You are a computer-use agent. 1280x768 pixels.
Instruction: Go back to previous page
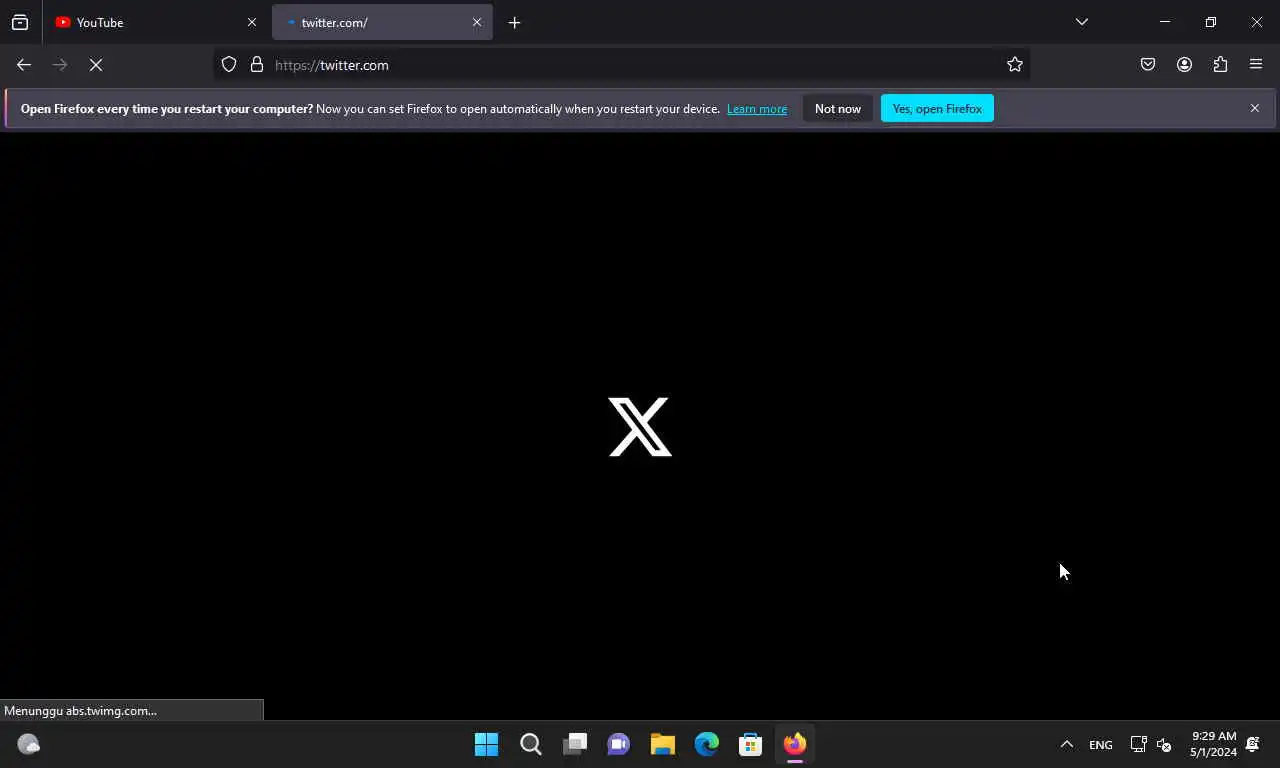(x=24, y=65)
